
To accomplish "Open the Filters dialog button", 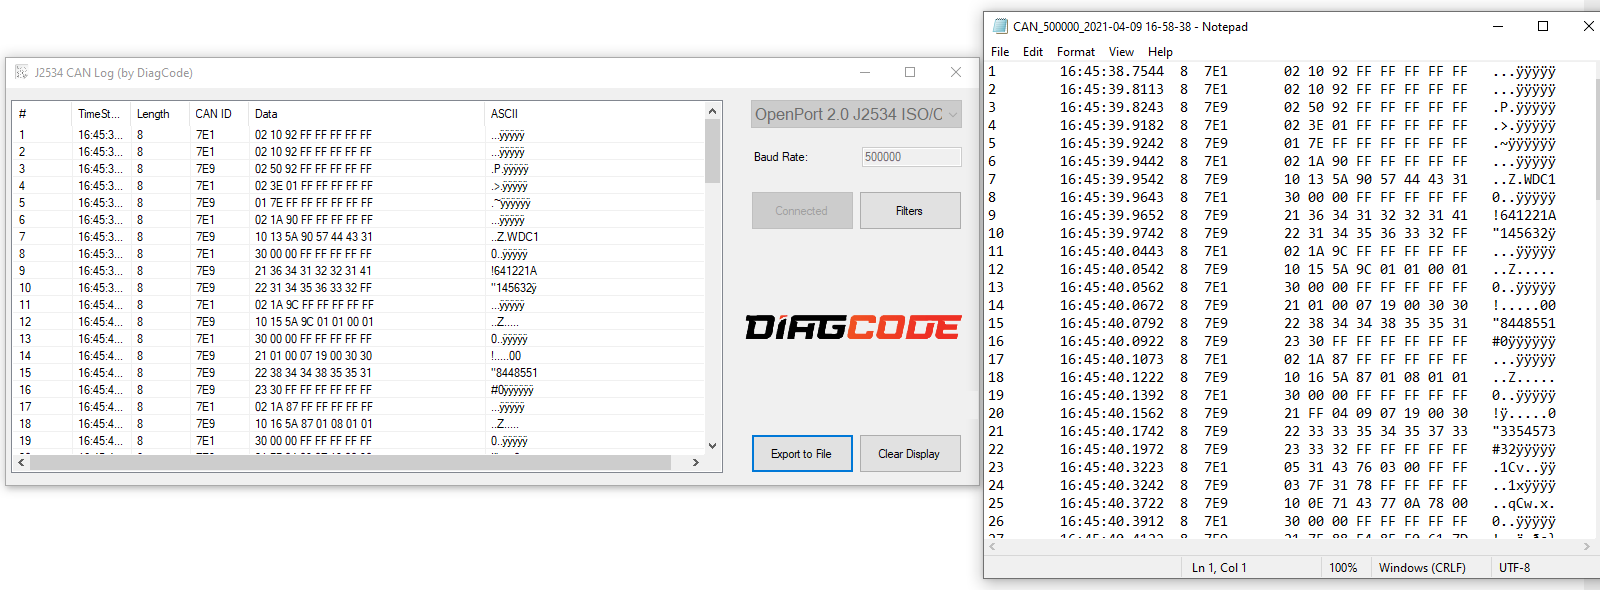I will click(909, 211).
